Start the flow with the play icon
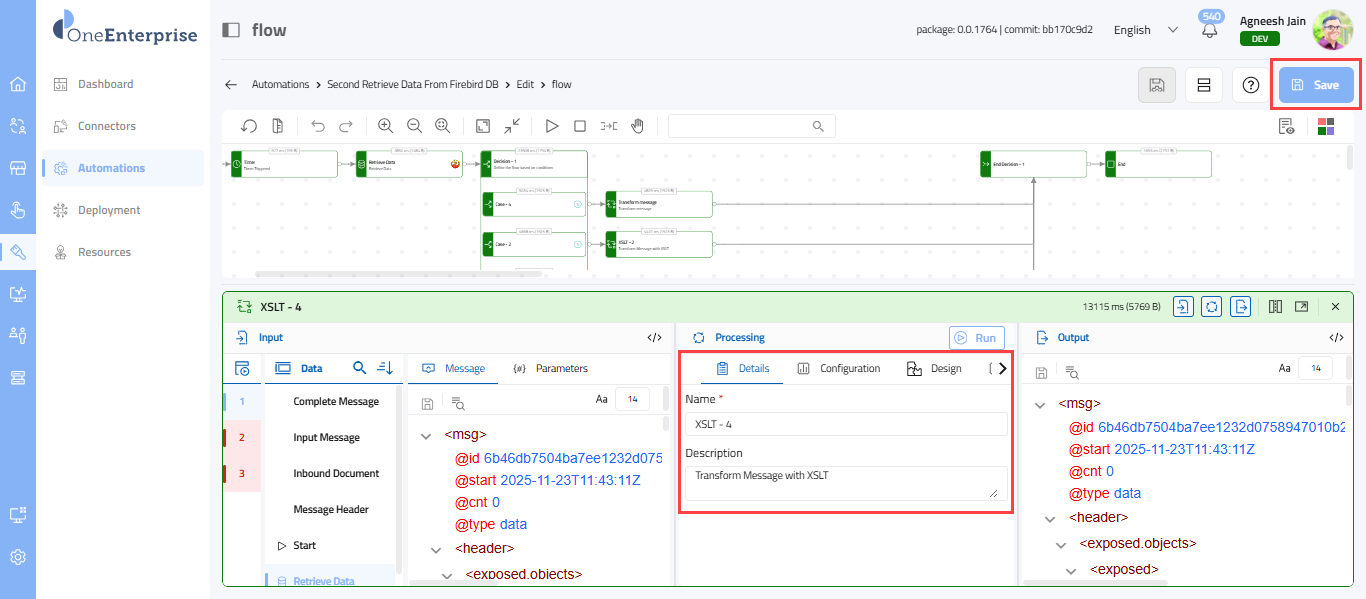Image resolution: width=1366 pixels, height=599 pixels. 551,126
